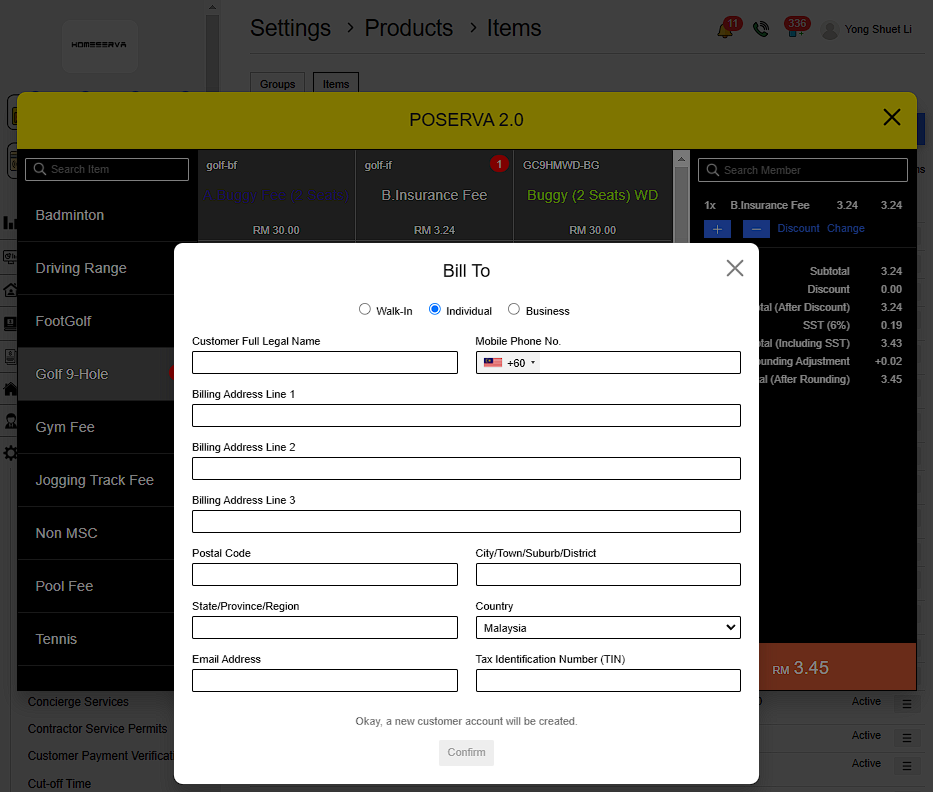Select the Badminton category

coord(70,215)
